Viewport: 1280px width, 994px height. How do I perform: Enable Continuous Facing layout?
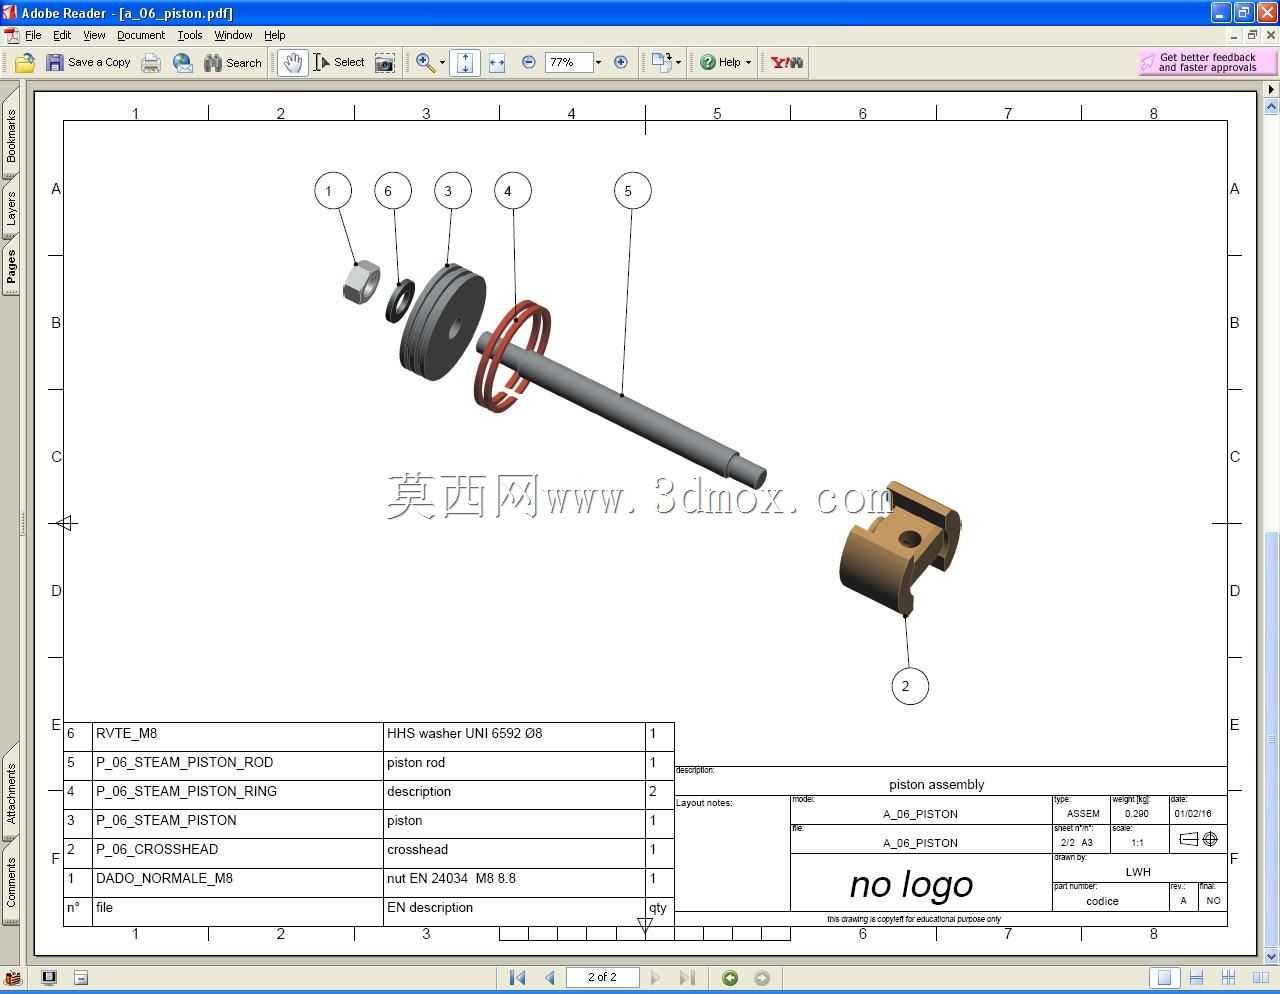pyautogui.click(x=1229, y=978)
